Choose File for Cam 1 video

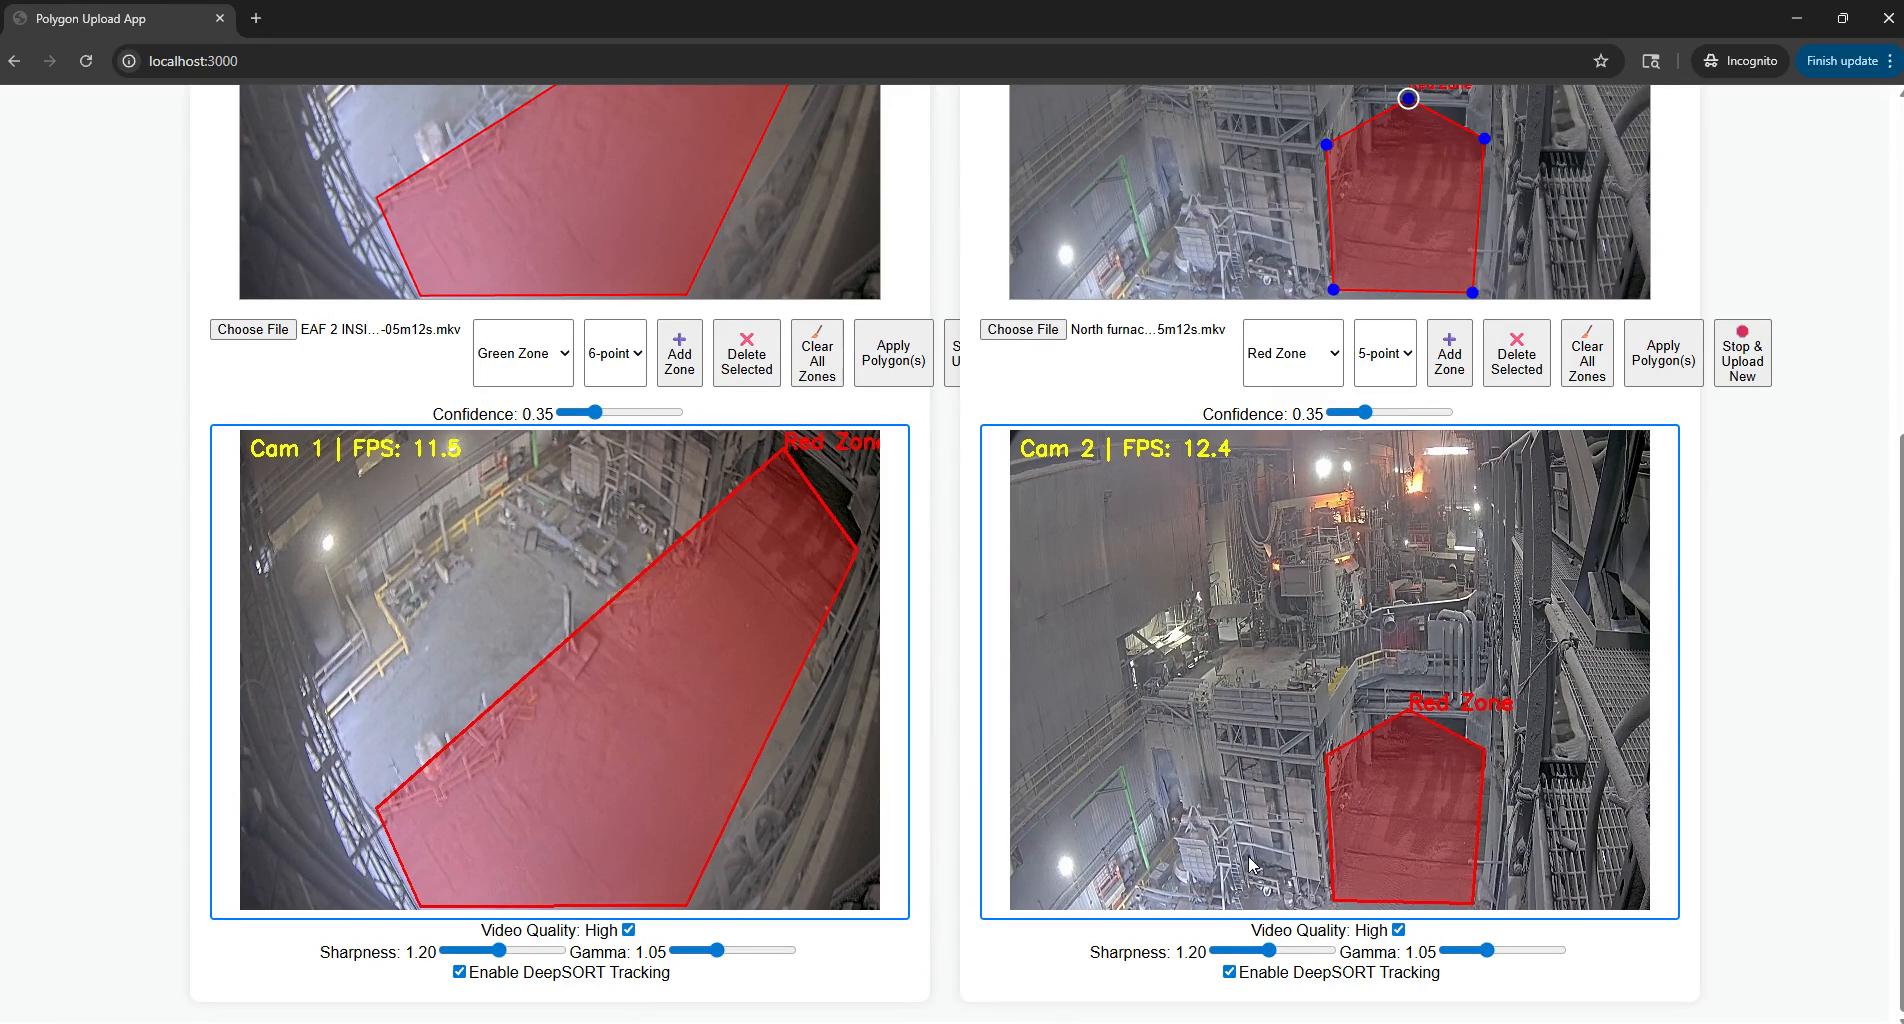tap(253, 329)
